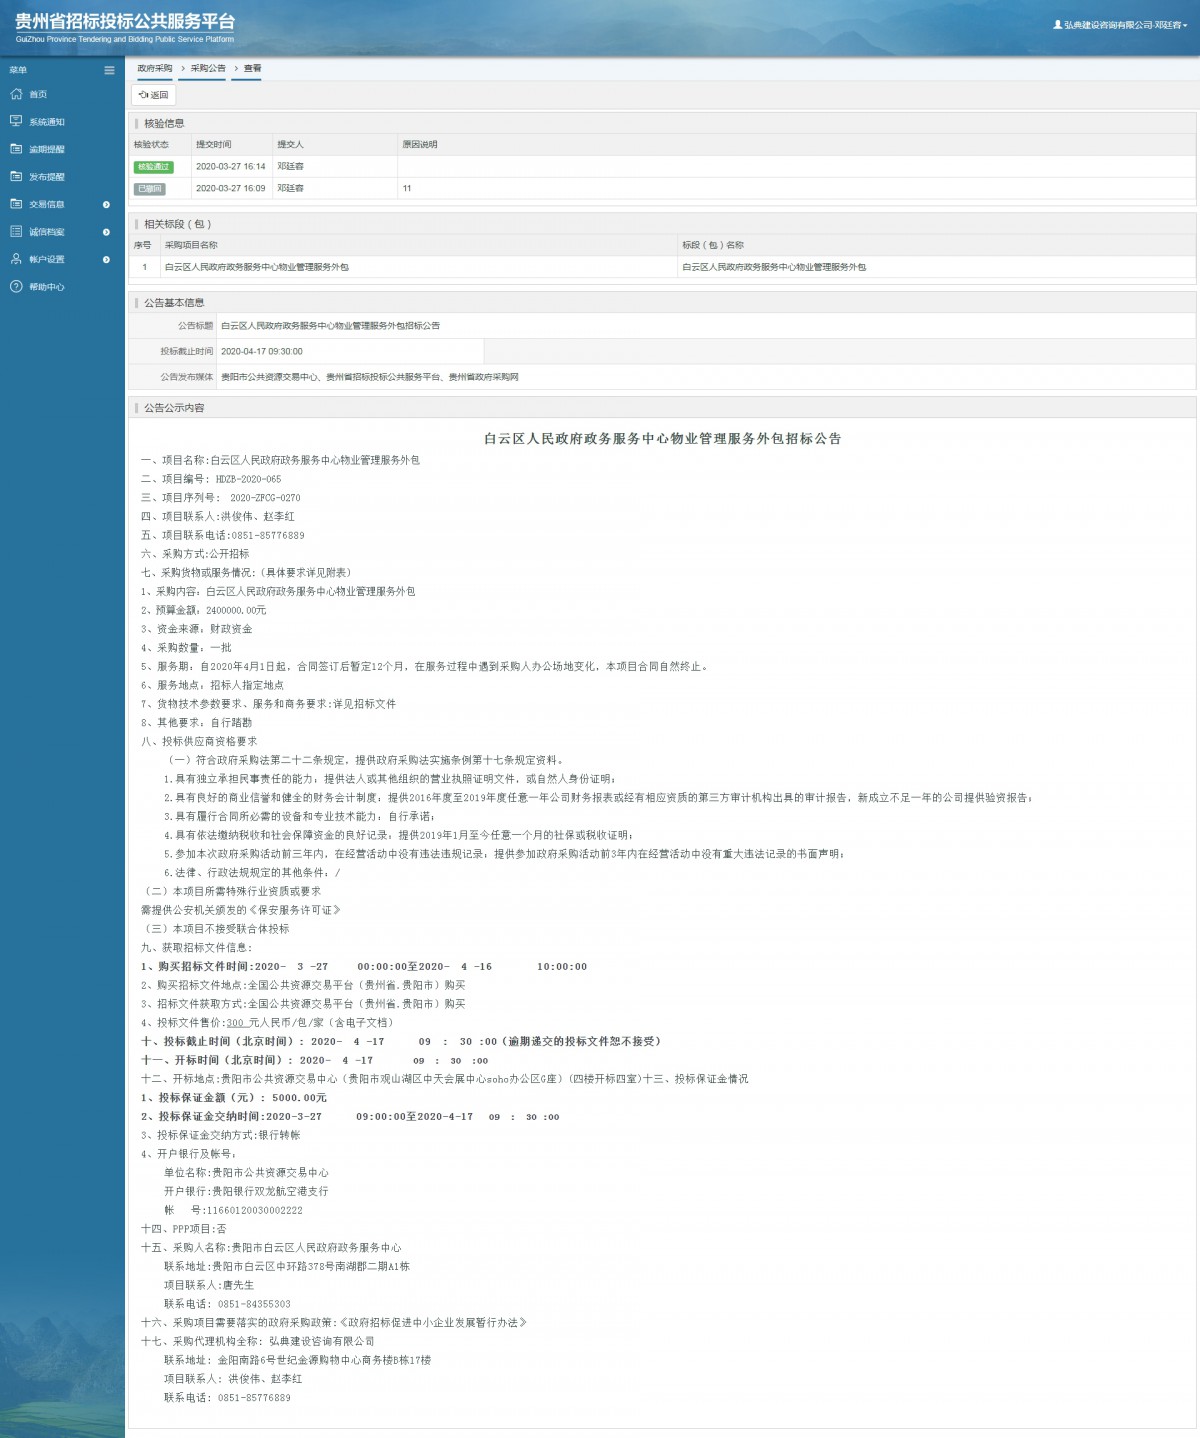
Task: Click the gray 已撤回 status badge
Action: tap(149, 189)
